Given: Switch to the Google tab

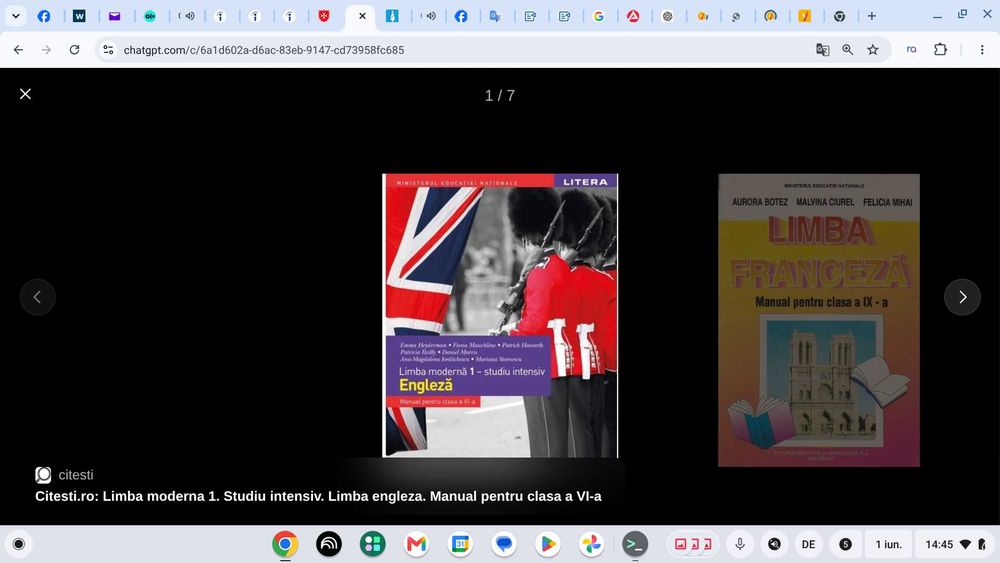Looking at the screenshot, I should 598,16.
